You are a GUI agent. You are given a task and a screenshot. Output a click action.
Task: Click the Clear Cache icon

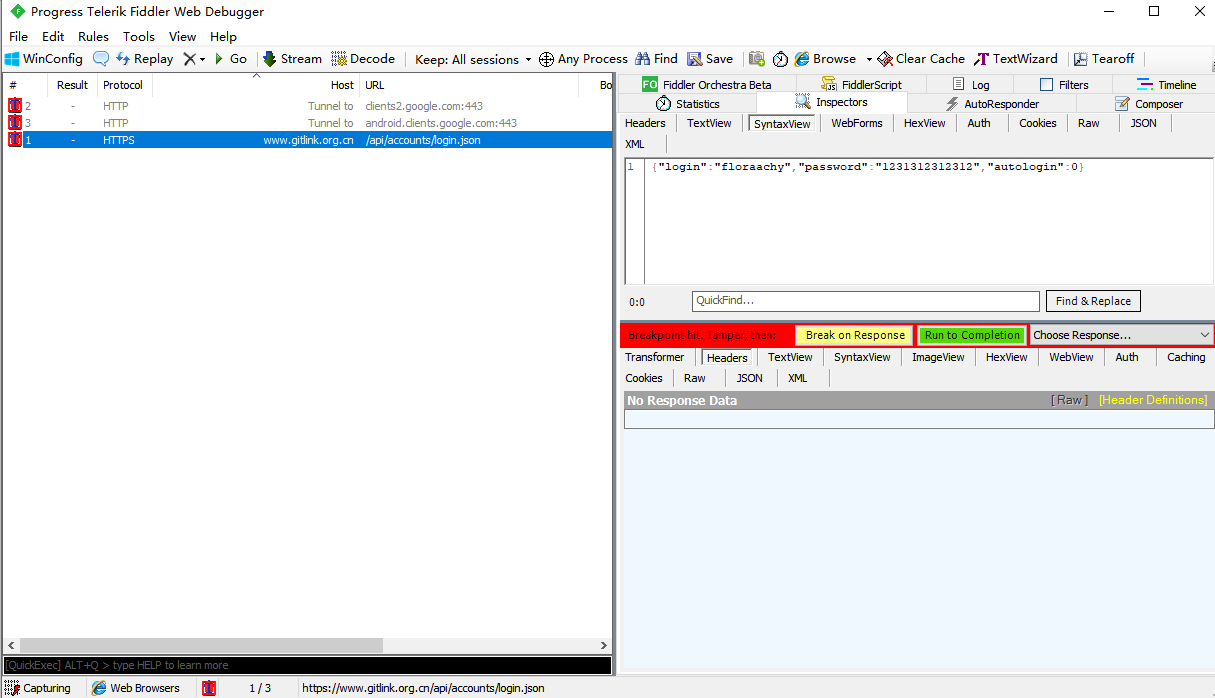[x=885, y=59]
